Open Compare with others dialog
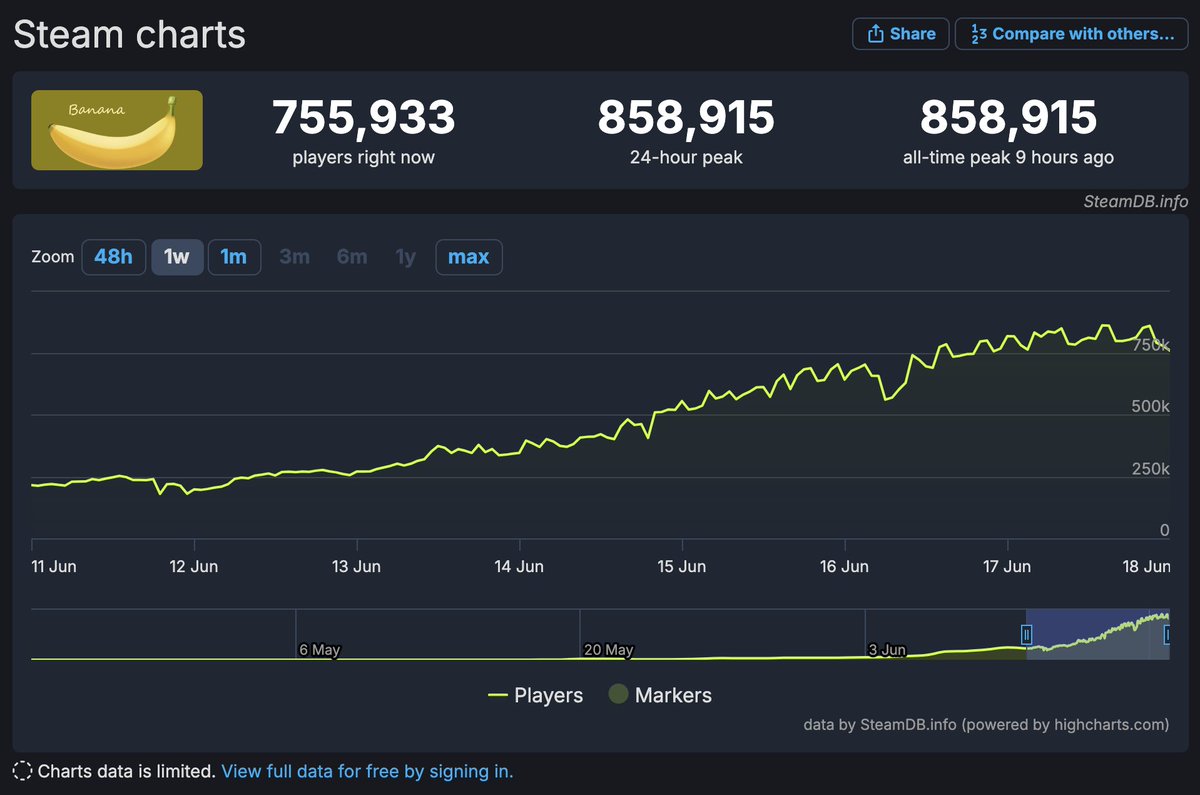Viewport: 1200px width, 795px height. tap(1071, 34)
